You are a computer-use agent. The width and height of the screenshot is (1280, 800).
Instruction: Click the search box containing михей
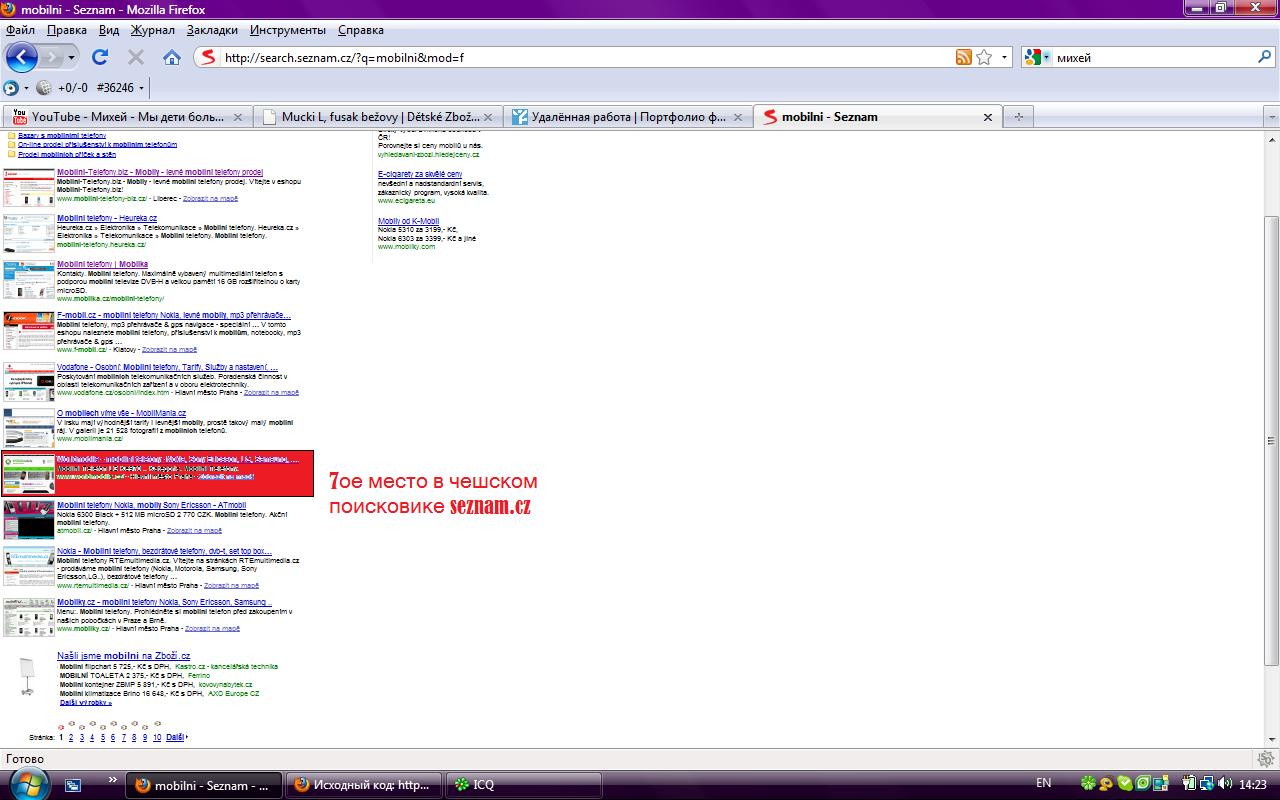click(1150, 57)
